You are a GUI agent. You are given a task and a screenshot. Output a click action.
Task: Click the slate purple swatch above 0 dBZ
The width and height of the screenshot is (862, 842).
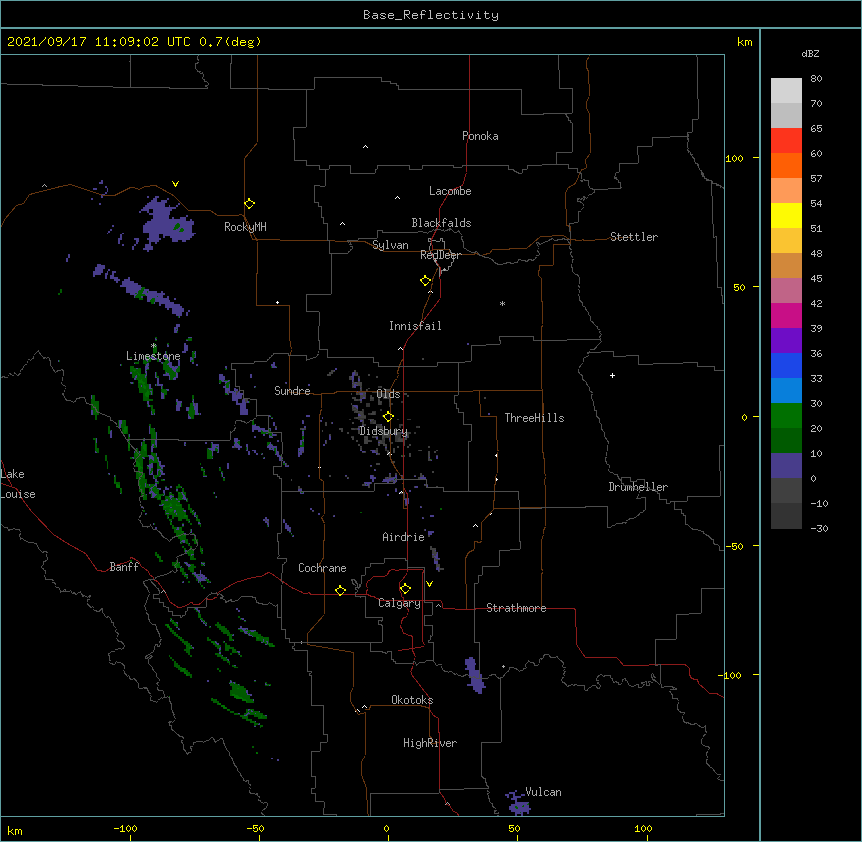click(786, 466)
